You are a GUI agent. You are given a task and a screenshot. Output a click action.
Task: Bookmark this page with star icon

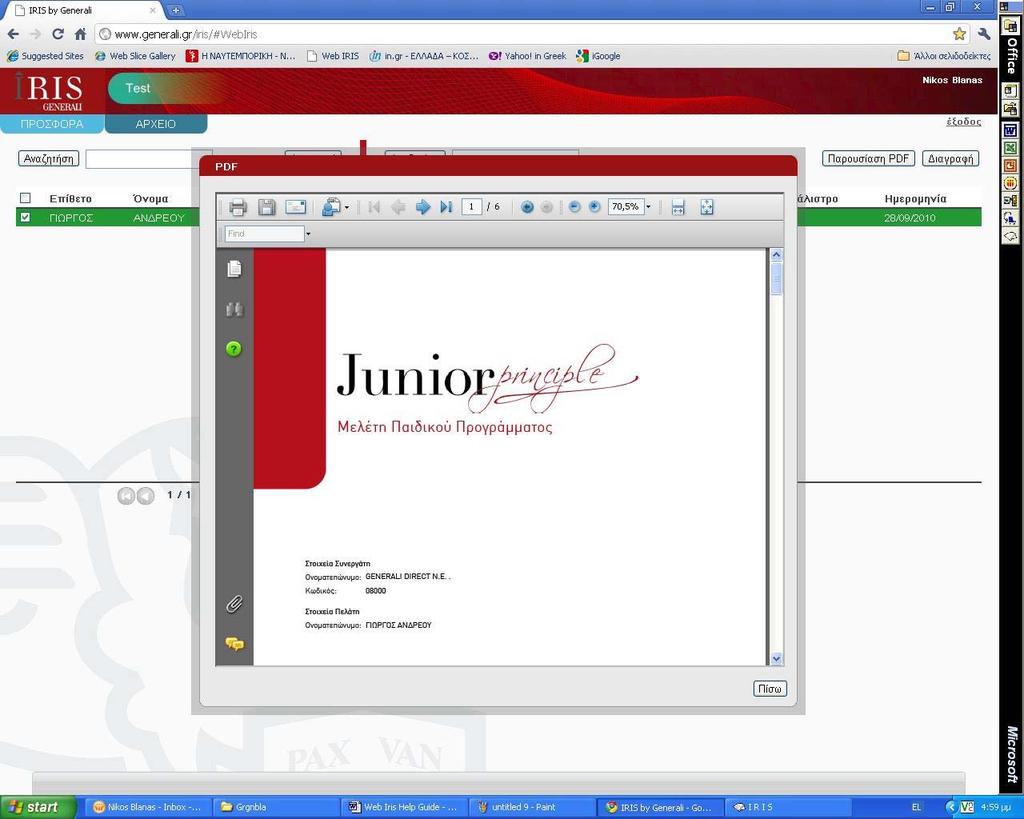[959, 34]
